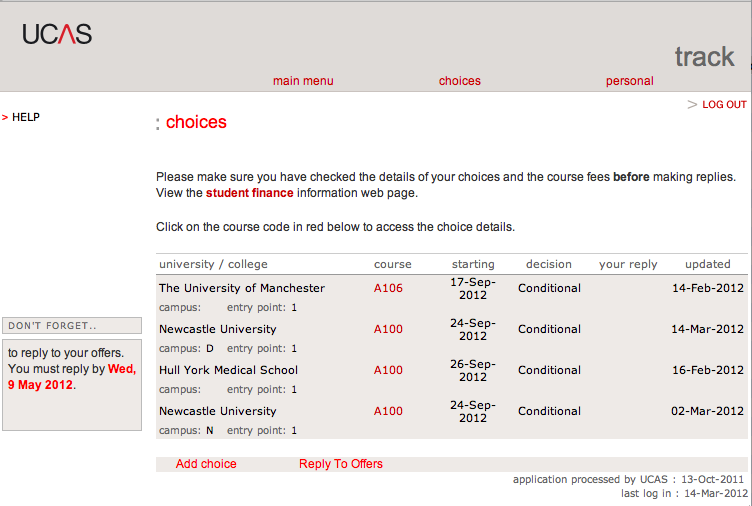Image resolution: width=752 pixels, height=506 pixels.
Task: Click the 17-Sep-2012 starting date
Action: click(x=473, y=288)
